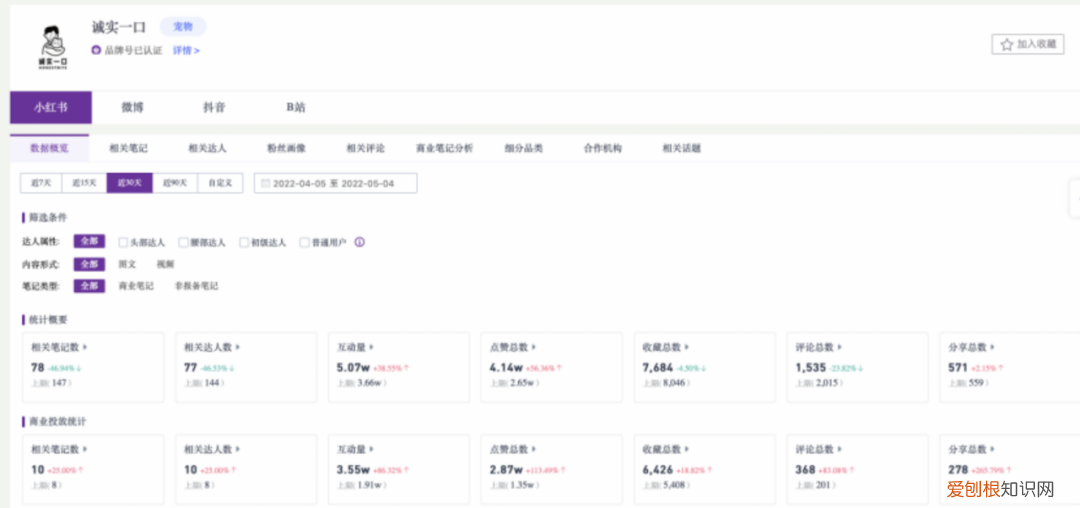This screenshot has width=1080, height=508.
Task: Click the purple 品牌号已认证 badge icon
Action: (96, 50)
